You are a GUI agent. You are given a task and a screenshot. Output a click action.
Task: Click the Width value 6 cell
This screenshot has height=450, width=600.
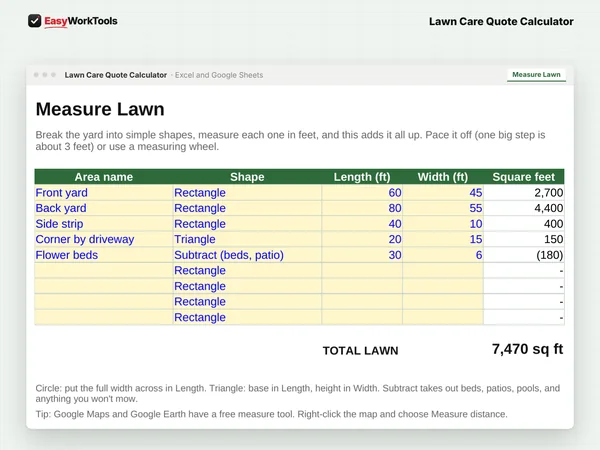tap(443, 255)
